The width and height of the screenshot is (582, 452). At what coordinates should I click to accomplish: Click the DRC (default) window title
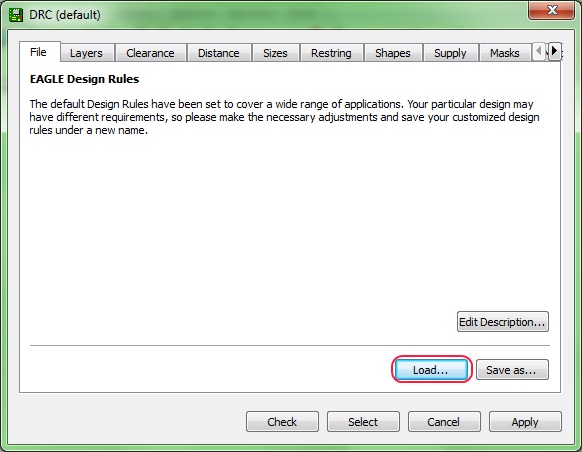[x=65, y=15]
